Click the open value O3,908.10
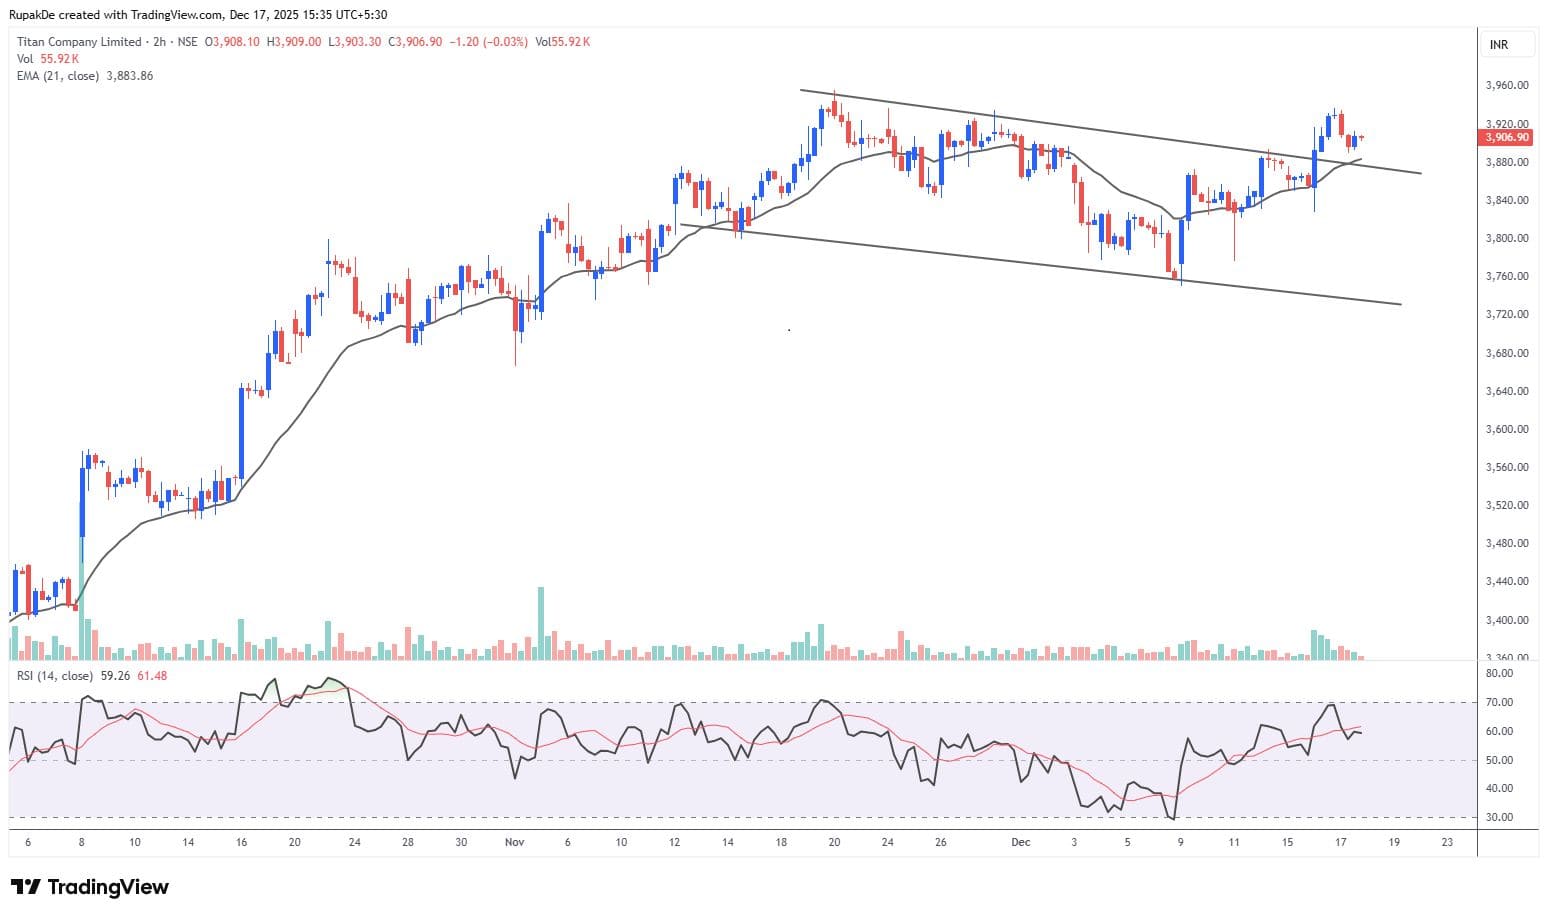The width and height of the screenshot is (1550, 917). (x=232, y=42)
